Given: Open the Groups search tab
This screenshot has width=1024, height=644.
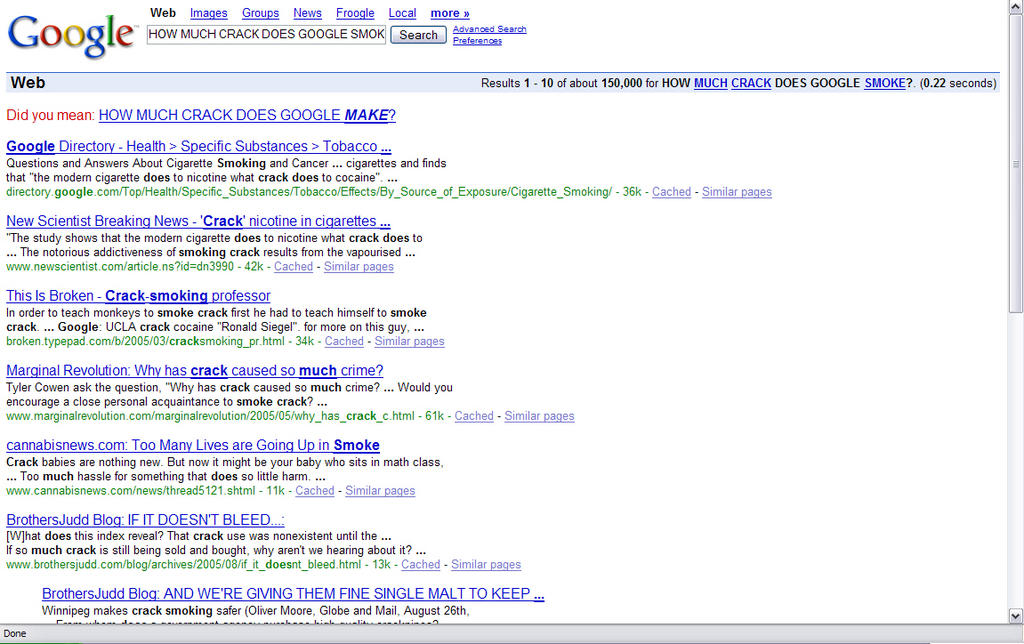Looking at the screenshot, I should 260,13.
